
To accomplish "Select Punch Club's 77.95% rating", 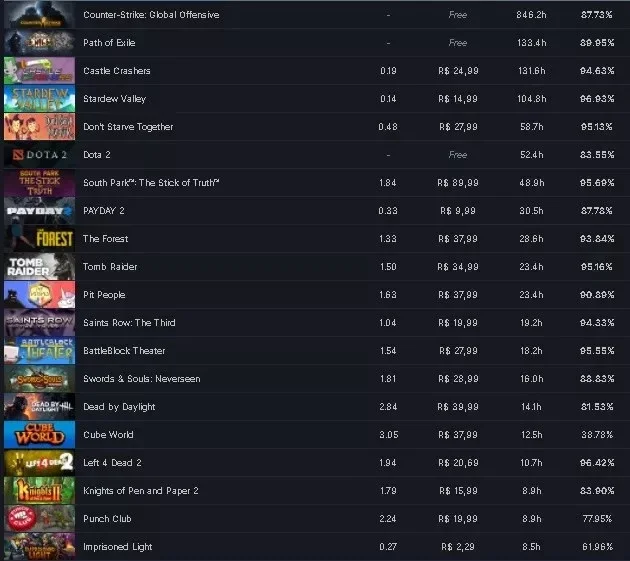I will pyautogui.click(x=597, y=519).
